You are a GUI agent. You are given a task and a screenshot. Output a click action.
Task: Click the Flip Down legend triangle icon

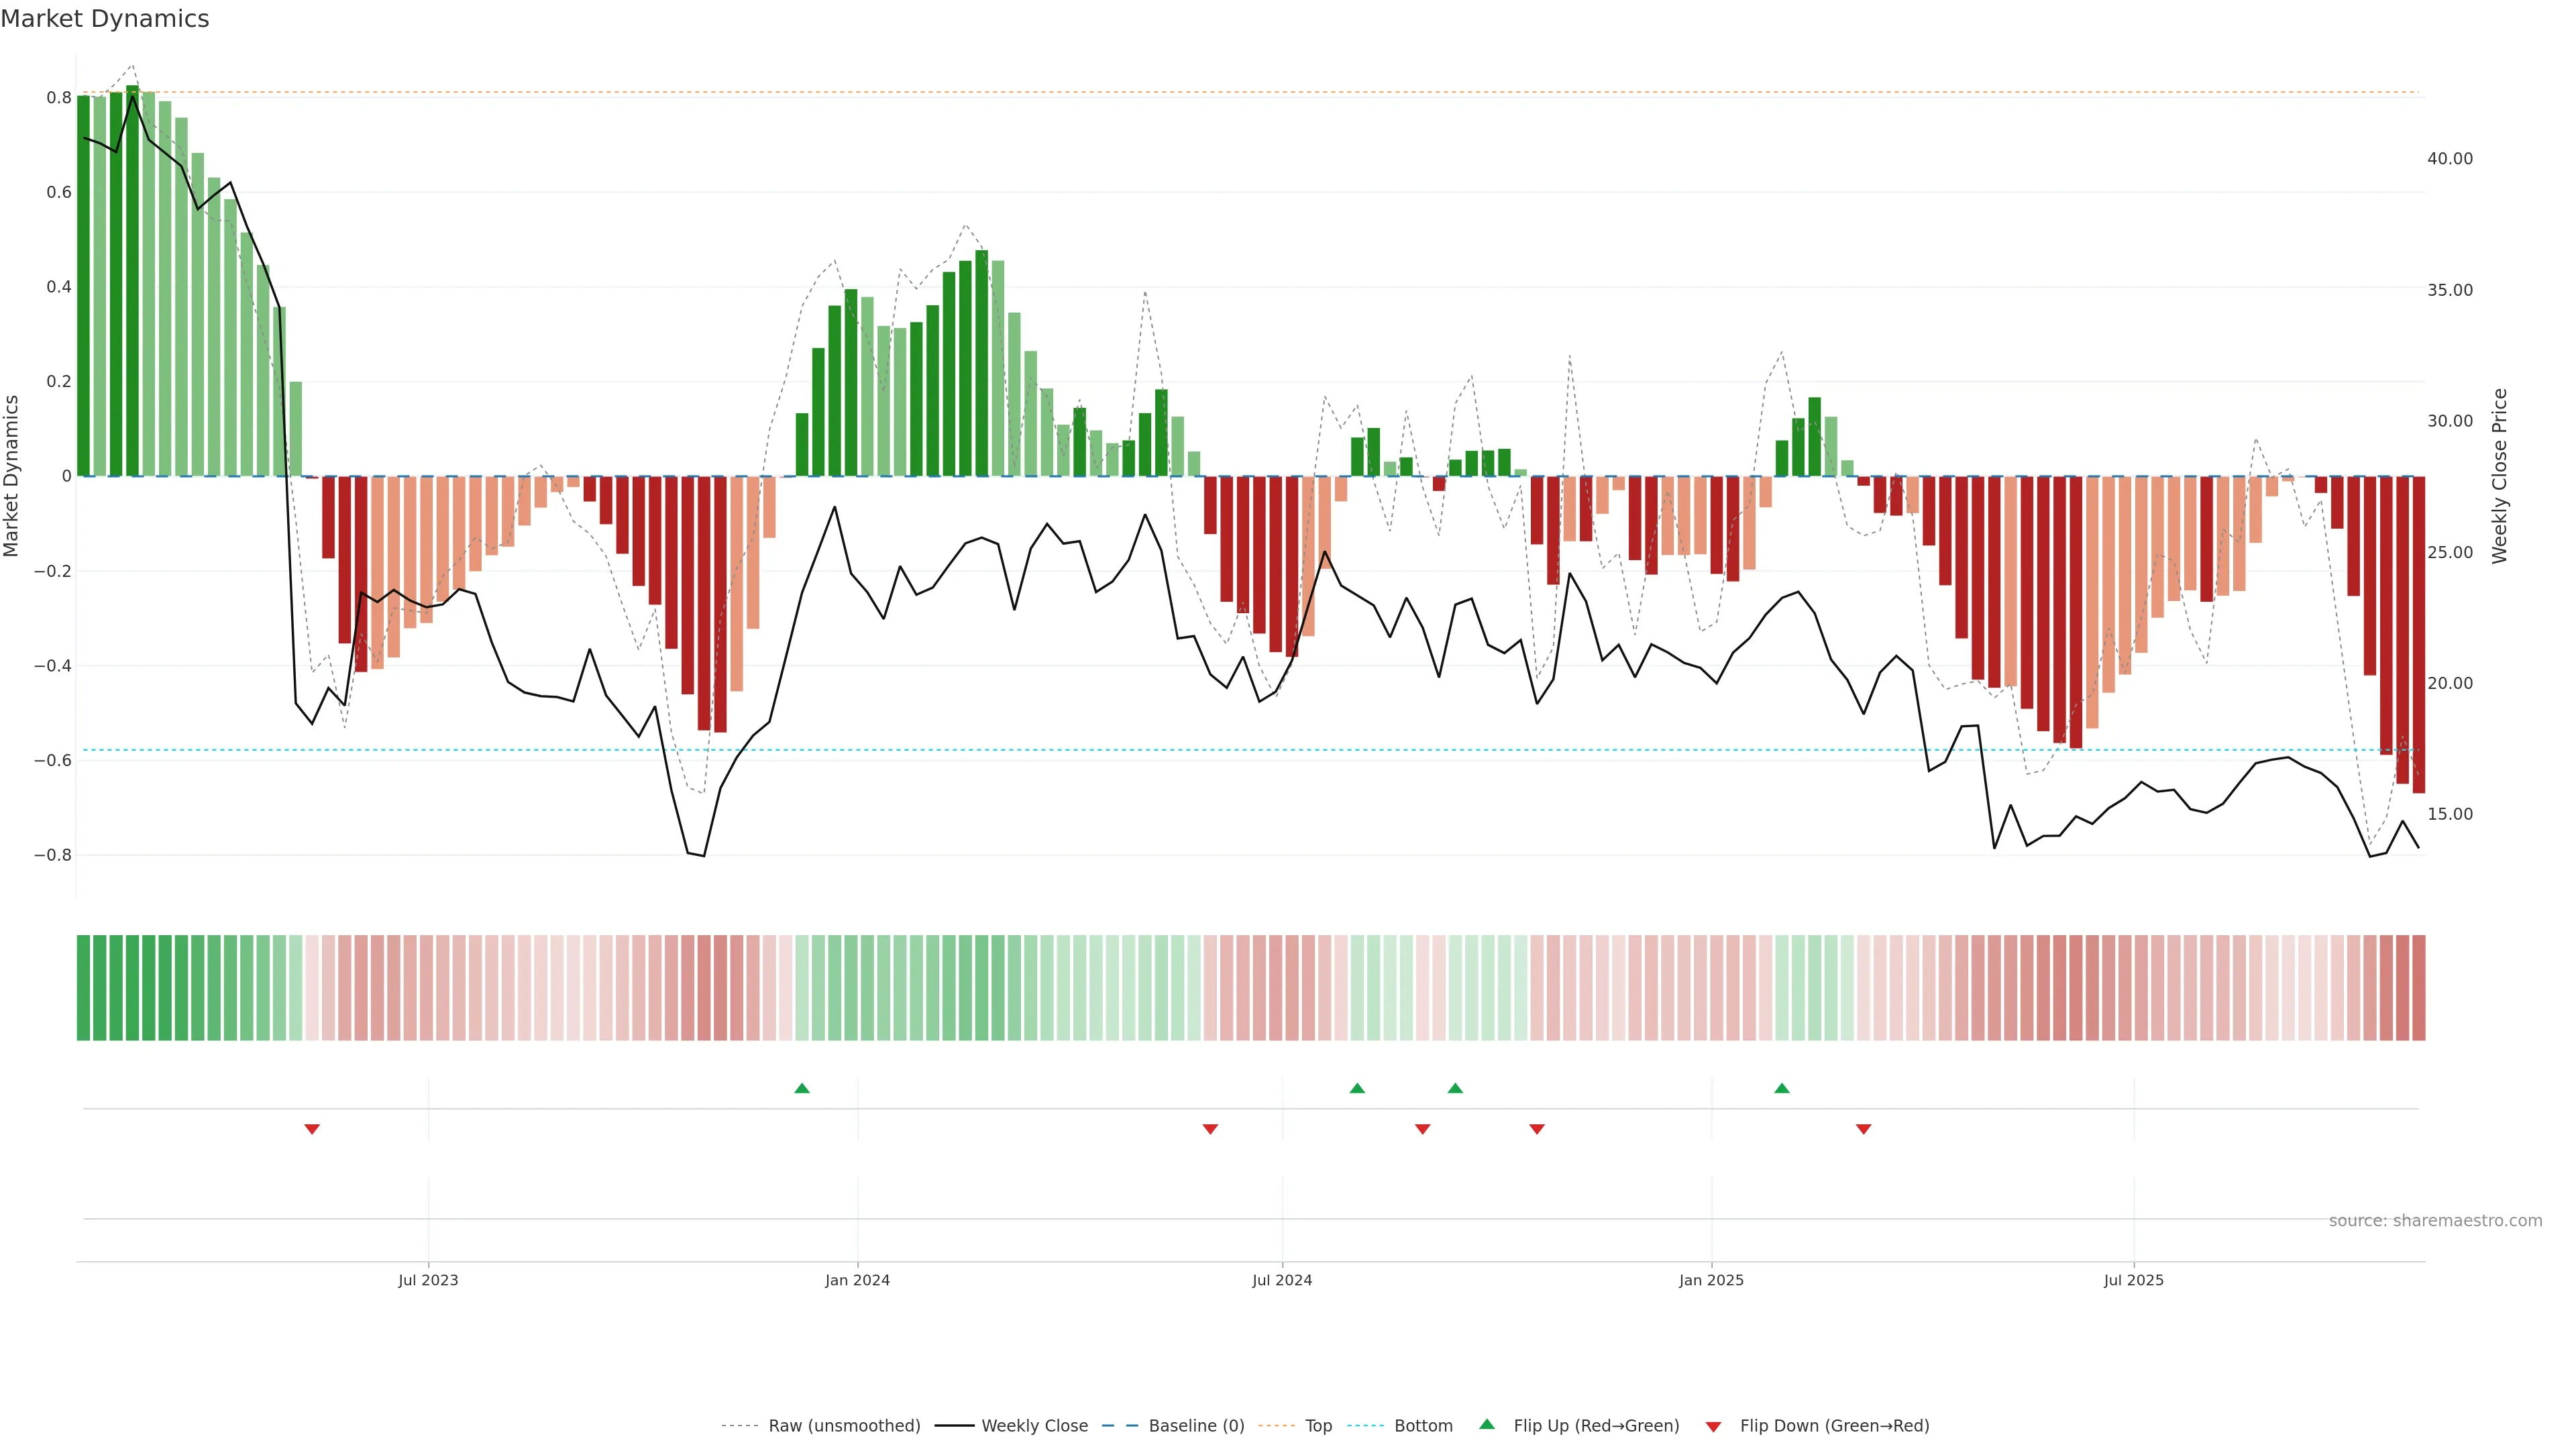pos(1713,1426)
